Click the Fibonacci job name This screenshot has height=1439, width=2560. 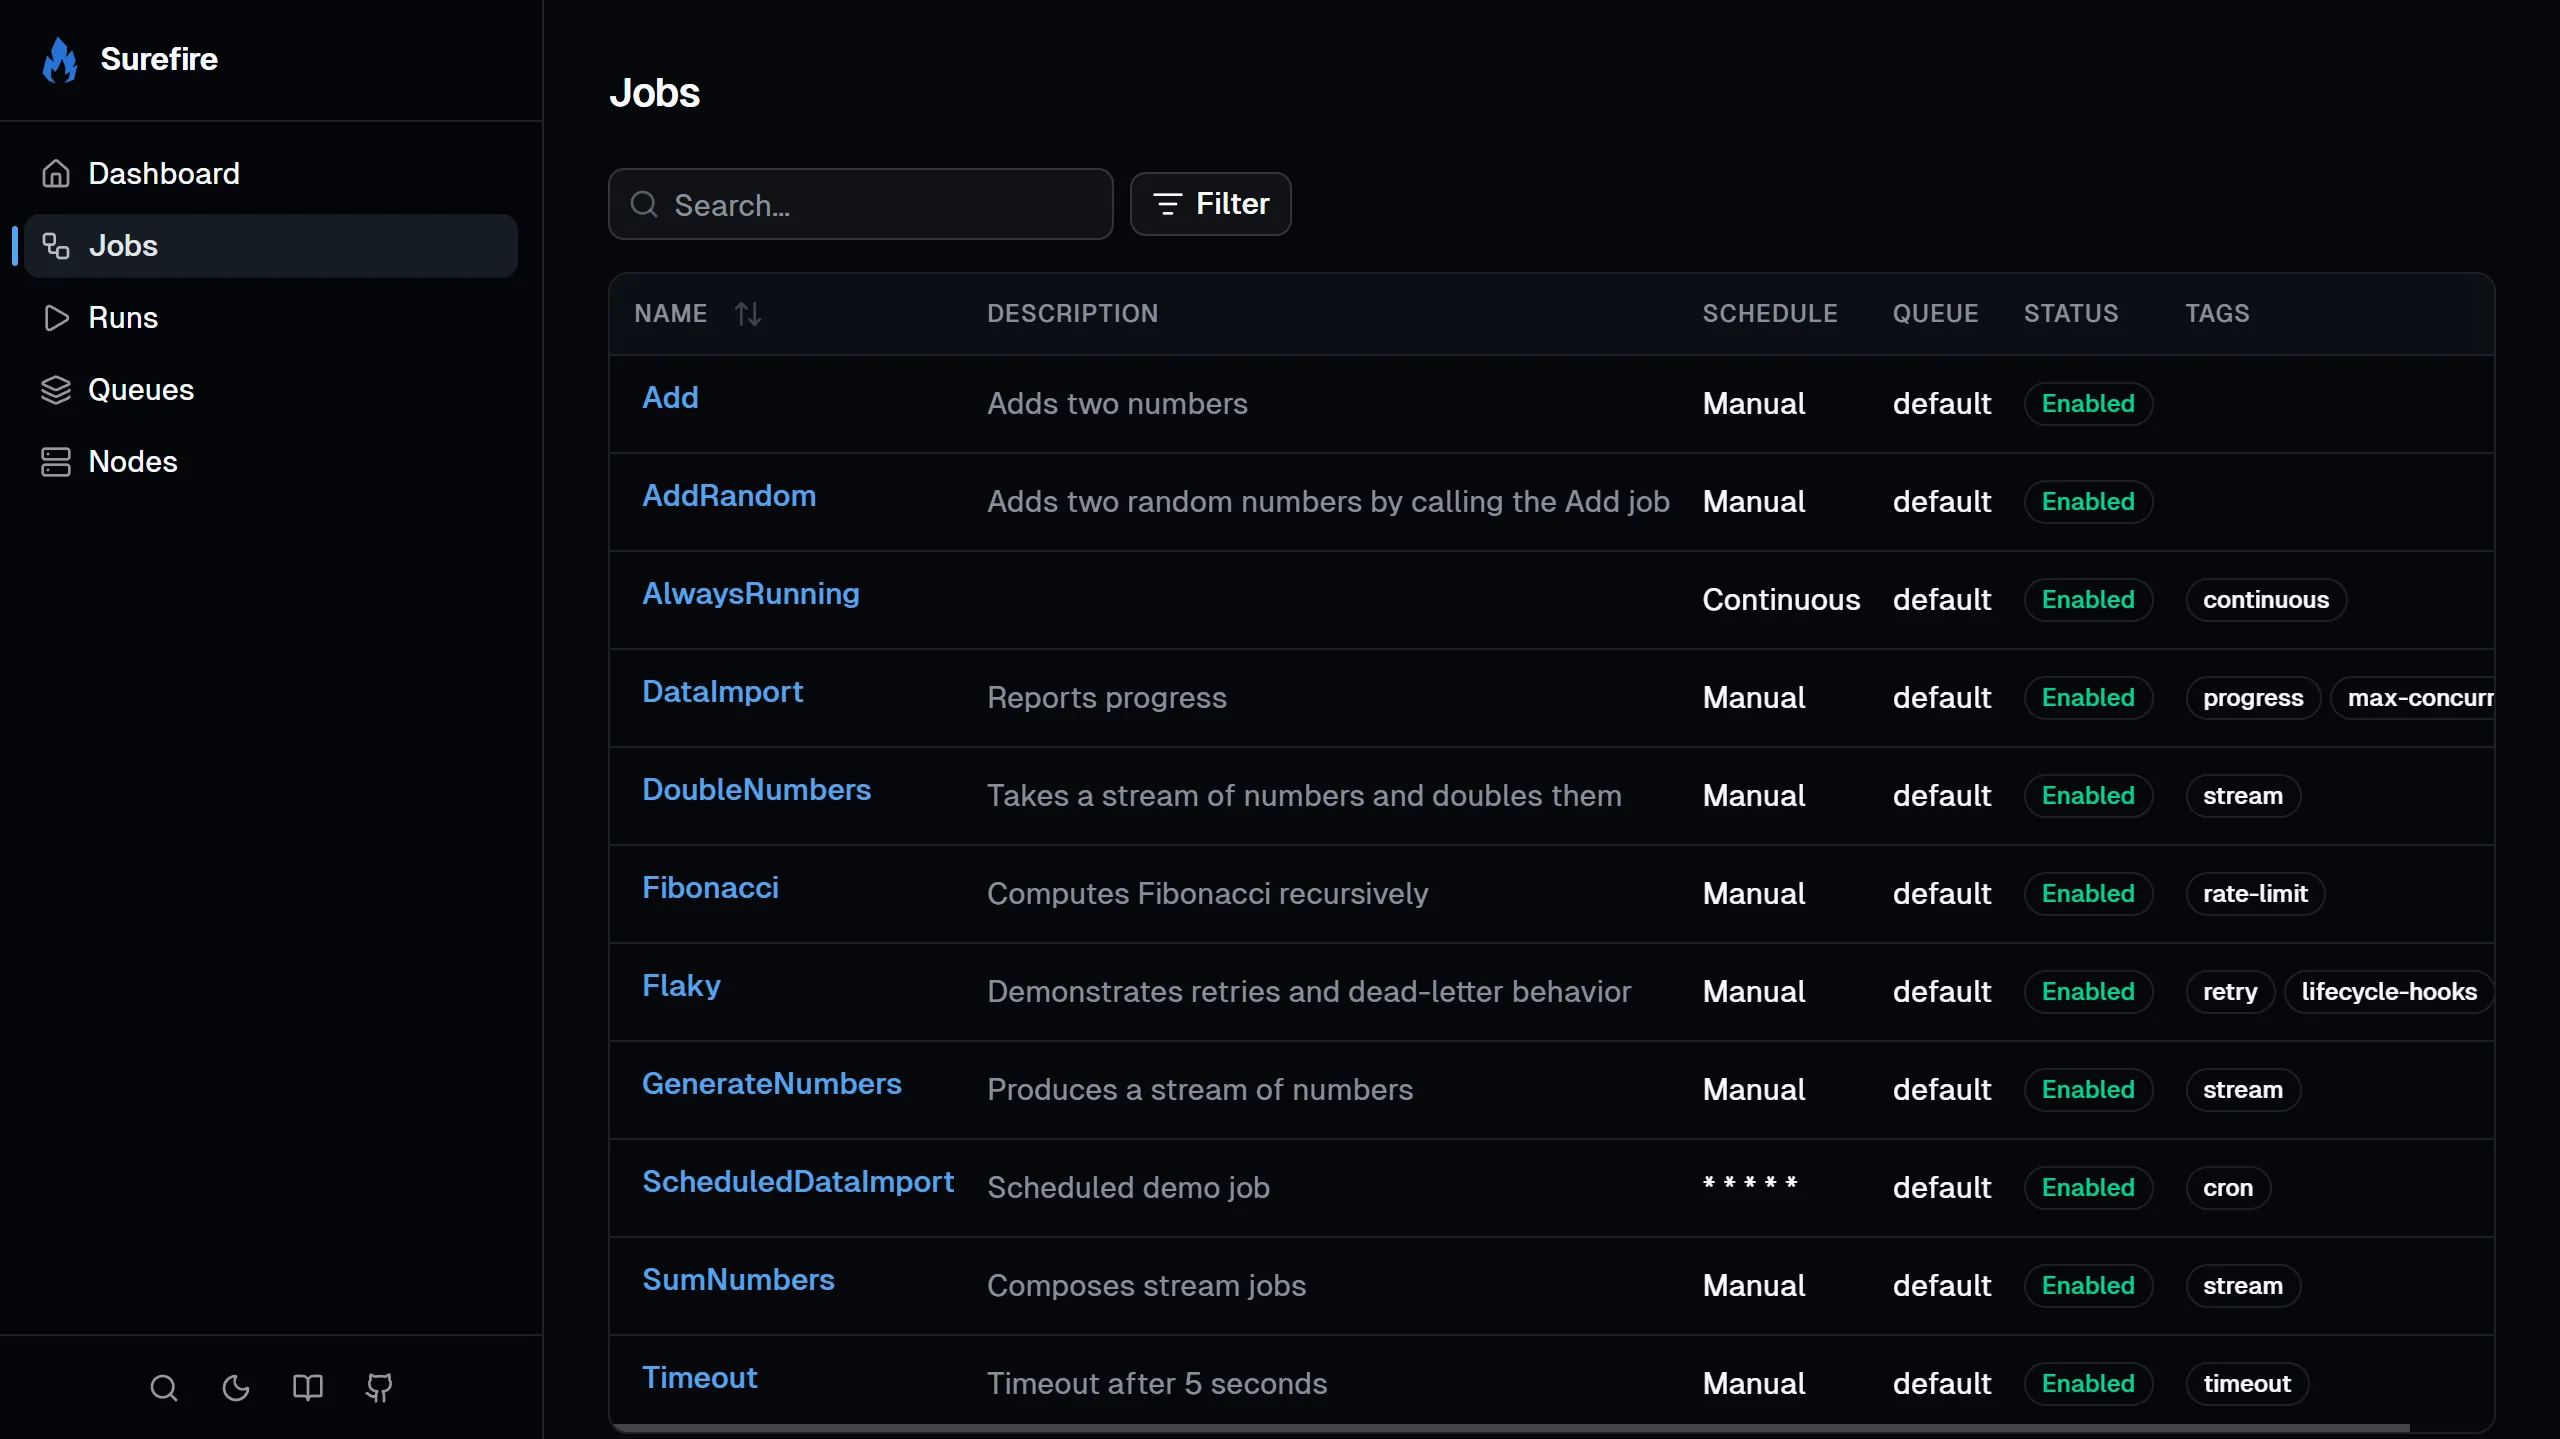[710, 888]
